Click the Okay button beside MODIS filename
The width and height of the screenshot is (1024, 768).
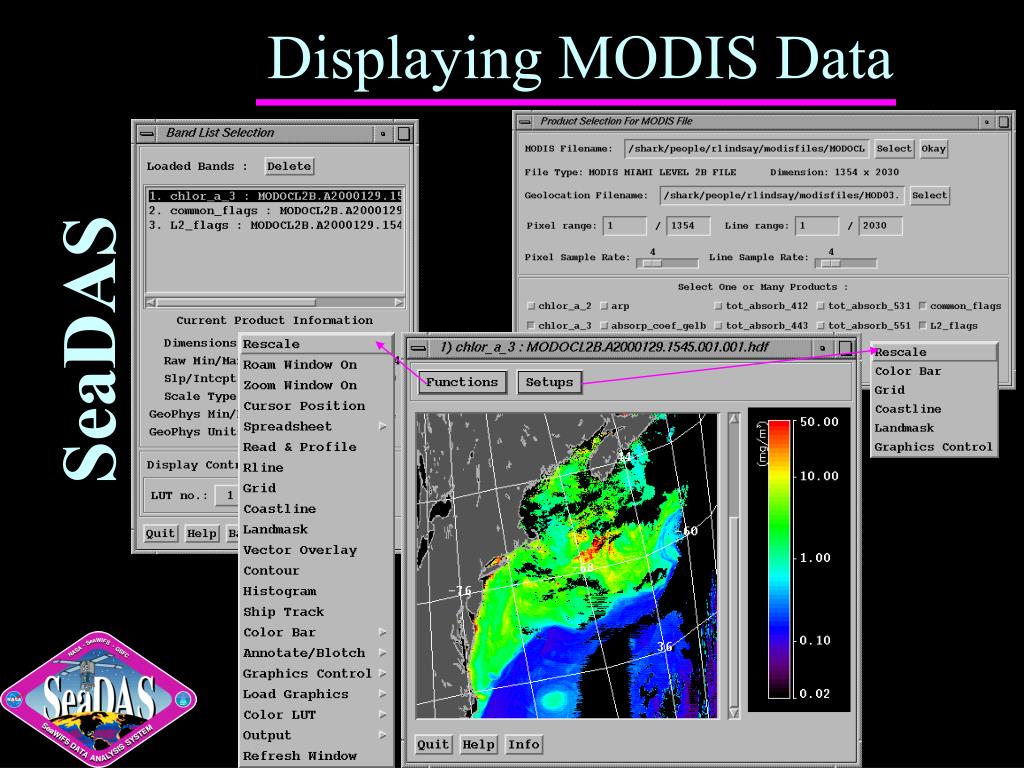(x=933, y=148)
